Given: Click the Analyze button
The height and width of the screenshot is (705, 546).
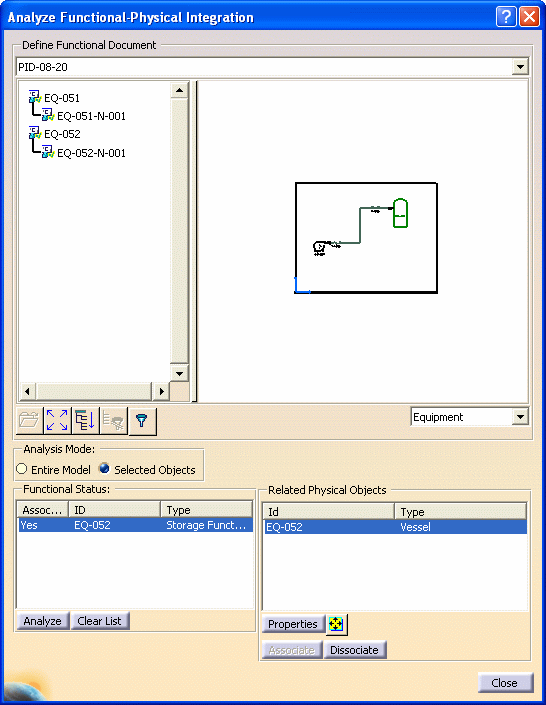Looking at the screenshot, I should (43, 621).
